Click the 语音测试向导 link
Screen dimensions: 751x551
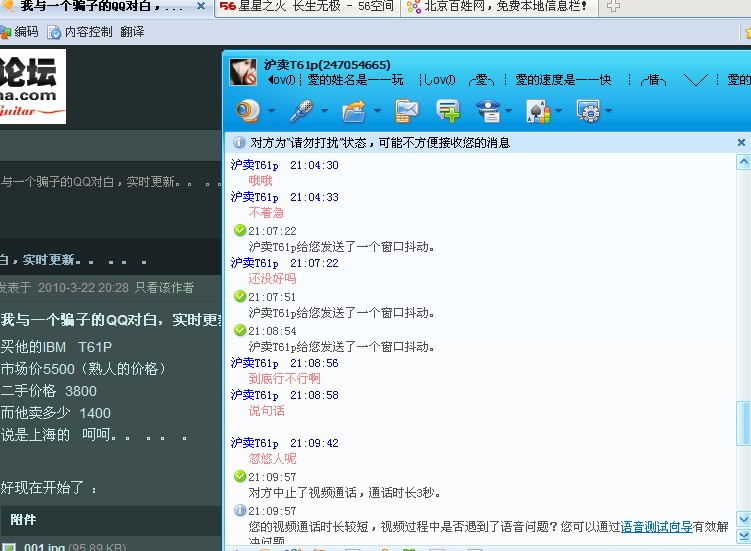(x=656, y=527)
